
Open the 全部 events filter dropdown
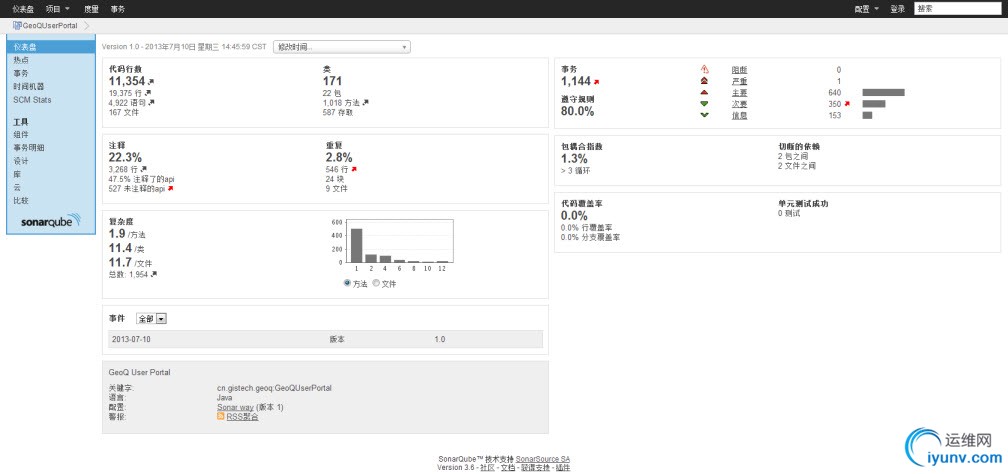152,319
